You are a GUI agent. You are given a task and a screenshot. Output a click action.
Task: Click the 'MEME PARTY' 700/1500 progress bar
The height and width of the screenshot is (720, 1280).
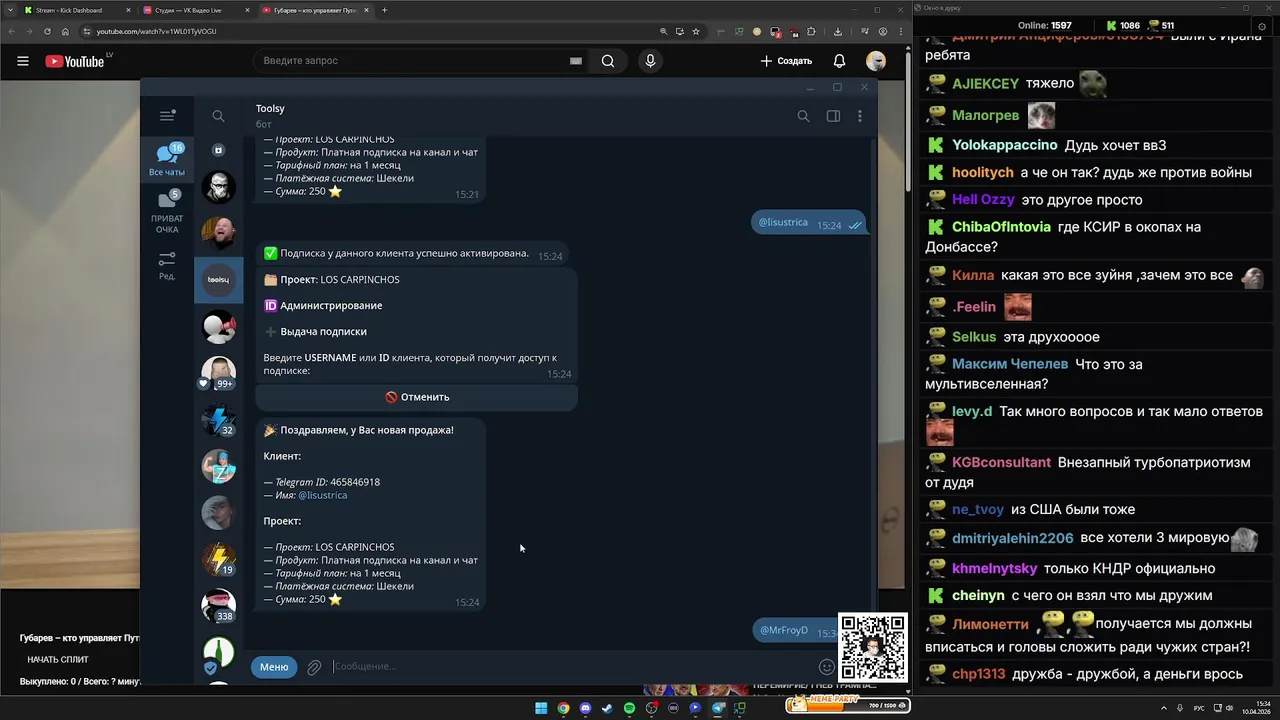(848, 705)
